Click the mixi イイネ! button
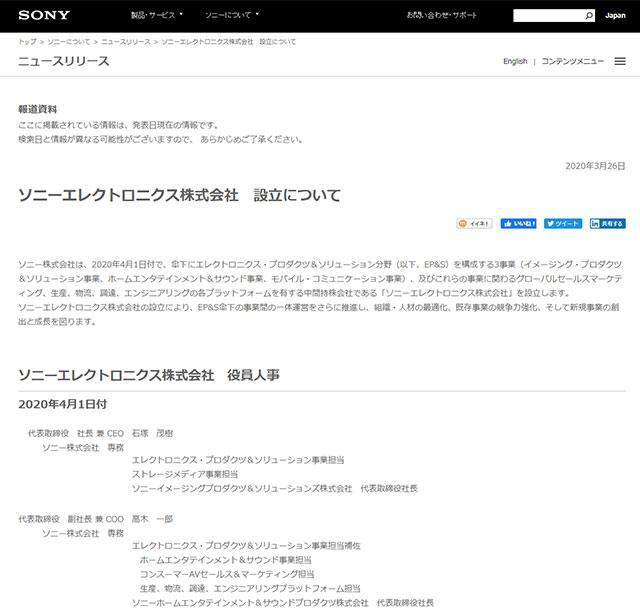The width and height of the screenshot is (640, 614). (474, 224)
